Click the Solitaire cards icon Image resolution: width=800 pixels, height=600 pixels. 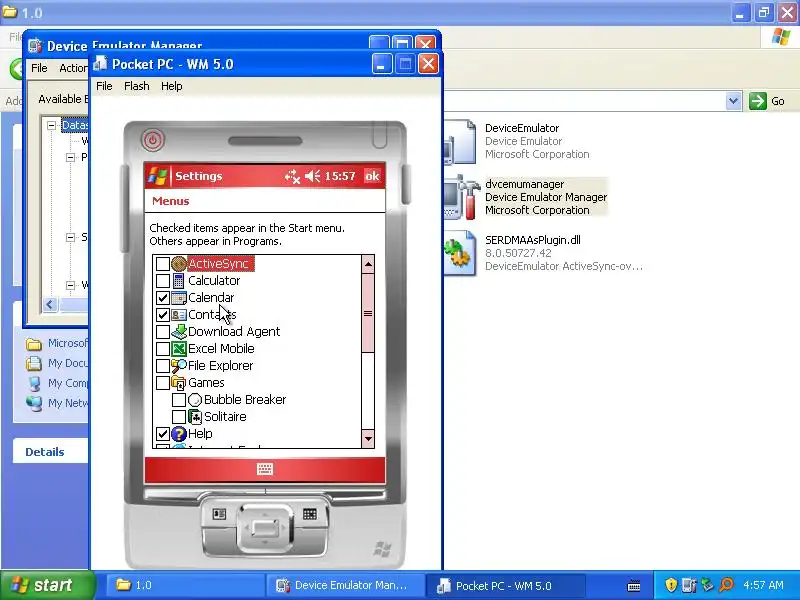click(x=195, y=417)
